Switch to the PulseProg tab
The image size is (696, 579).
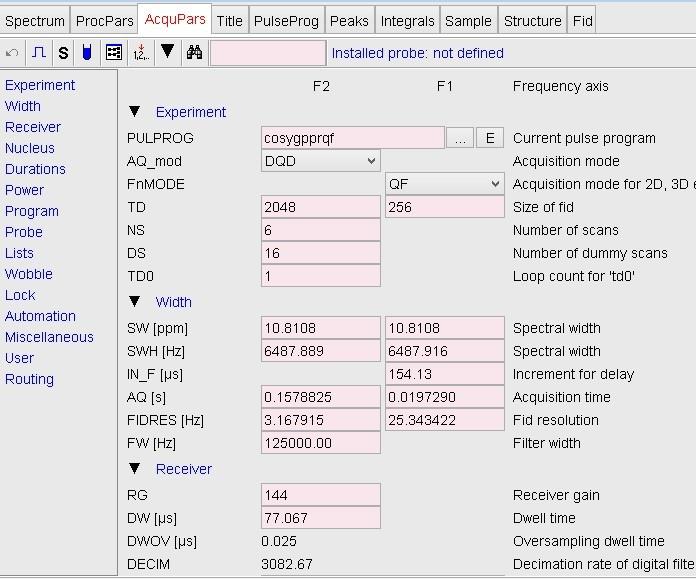pyautogui.click(x=286, y=21)
